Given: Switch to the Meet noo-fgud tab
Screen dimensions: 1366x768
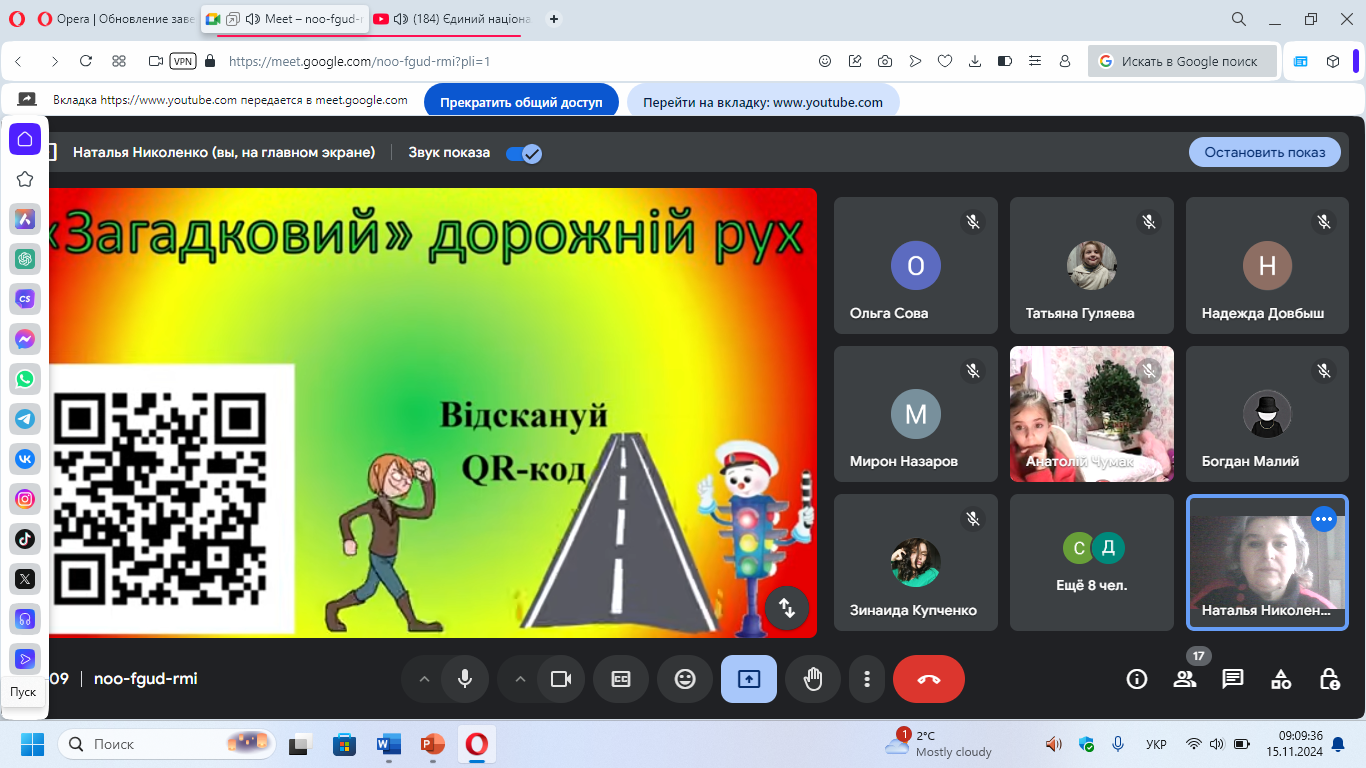Looking at the screenshot, I should [284, 19].
